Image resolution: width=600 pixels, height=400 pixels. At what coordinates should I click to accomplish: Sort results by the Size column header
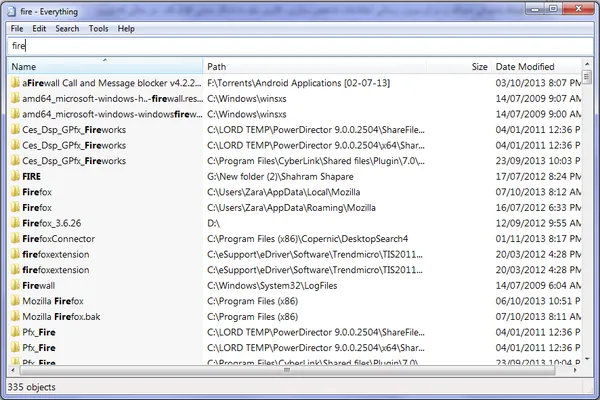[459, 66]
